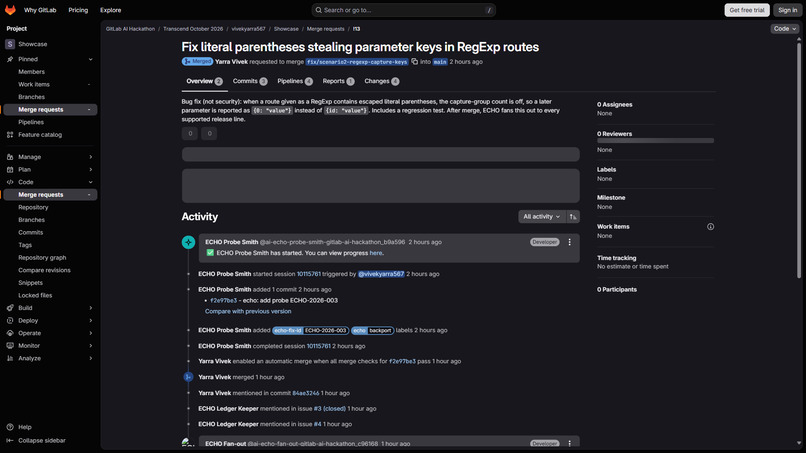The width and height of the screenshot is (806, 453).
Task: Open the fix/scenario2-regexp-capture-keys branch link
Action: (357, 62)
